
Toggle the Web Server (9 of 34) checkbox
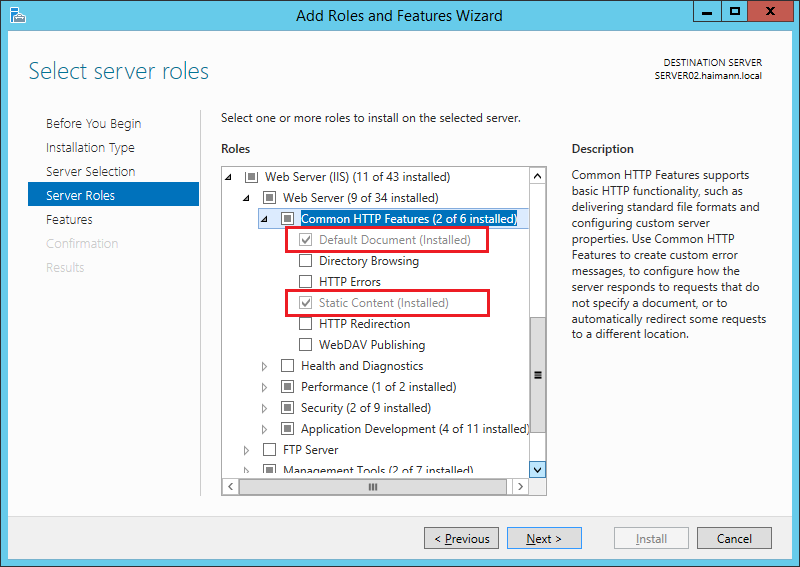tap(269, 198)
